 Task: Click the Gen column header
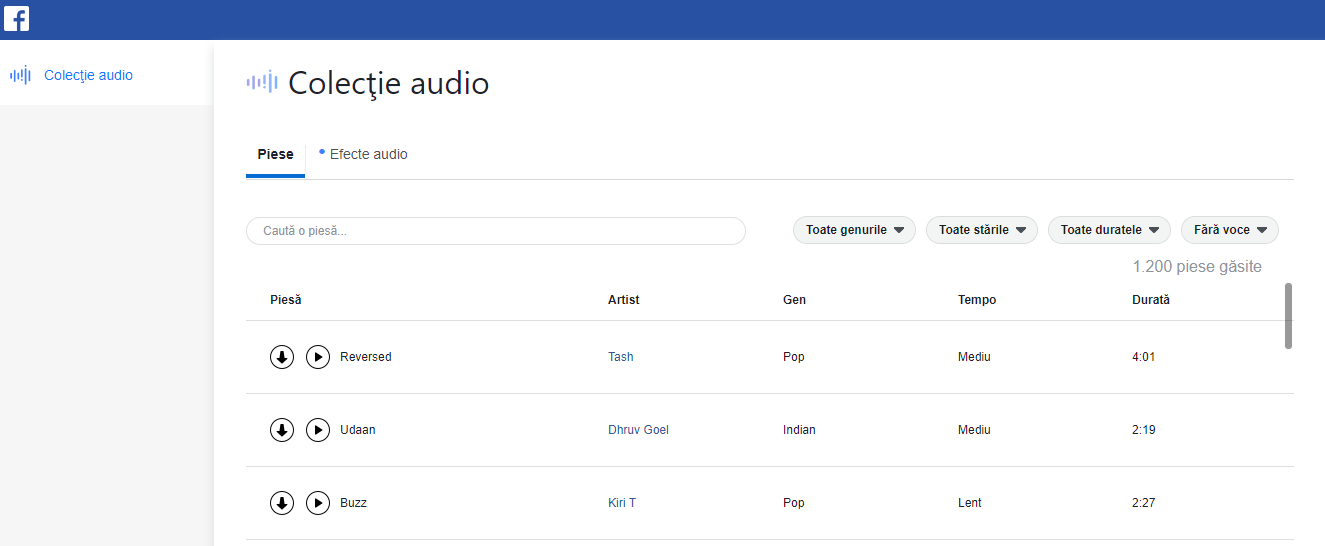(x=794, y=300)
